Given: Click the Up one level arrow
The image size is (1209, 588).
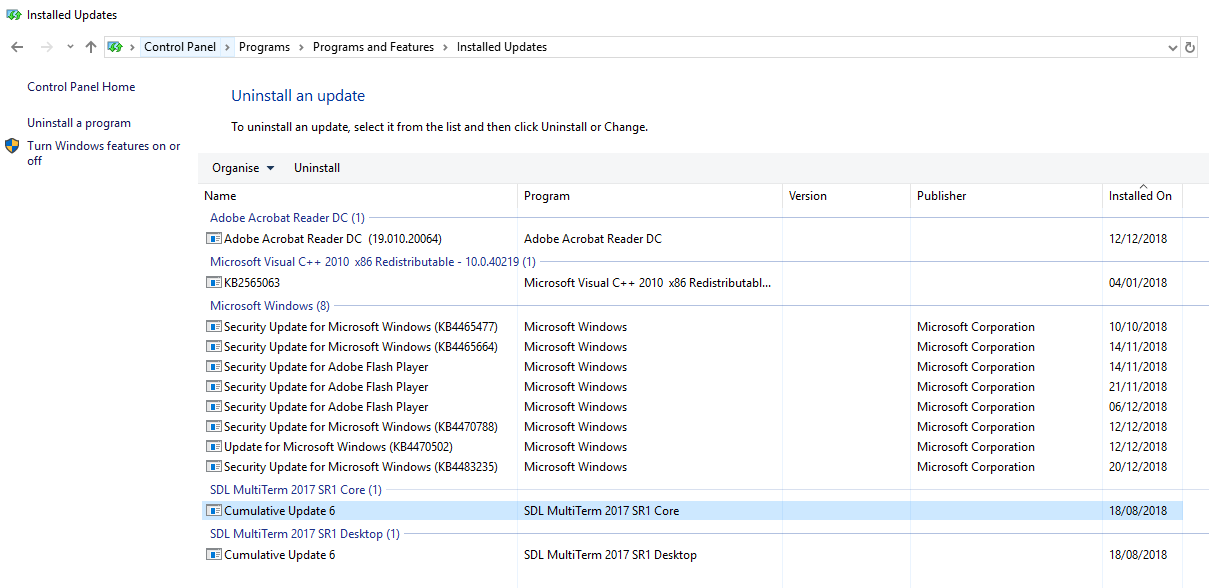Looking at the screenshot, I should pyautogui.click(x=91, y=47).
